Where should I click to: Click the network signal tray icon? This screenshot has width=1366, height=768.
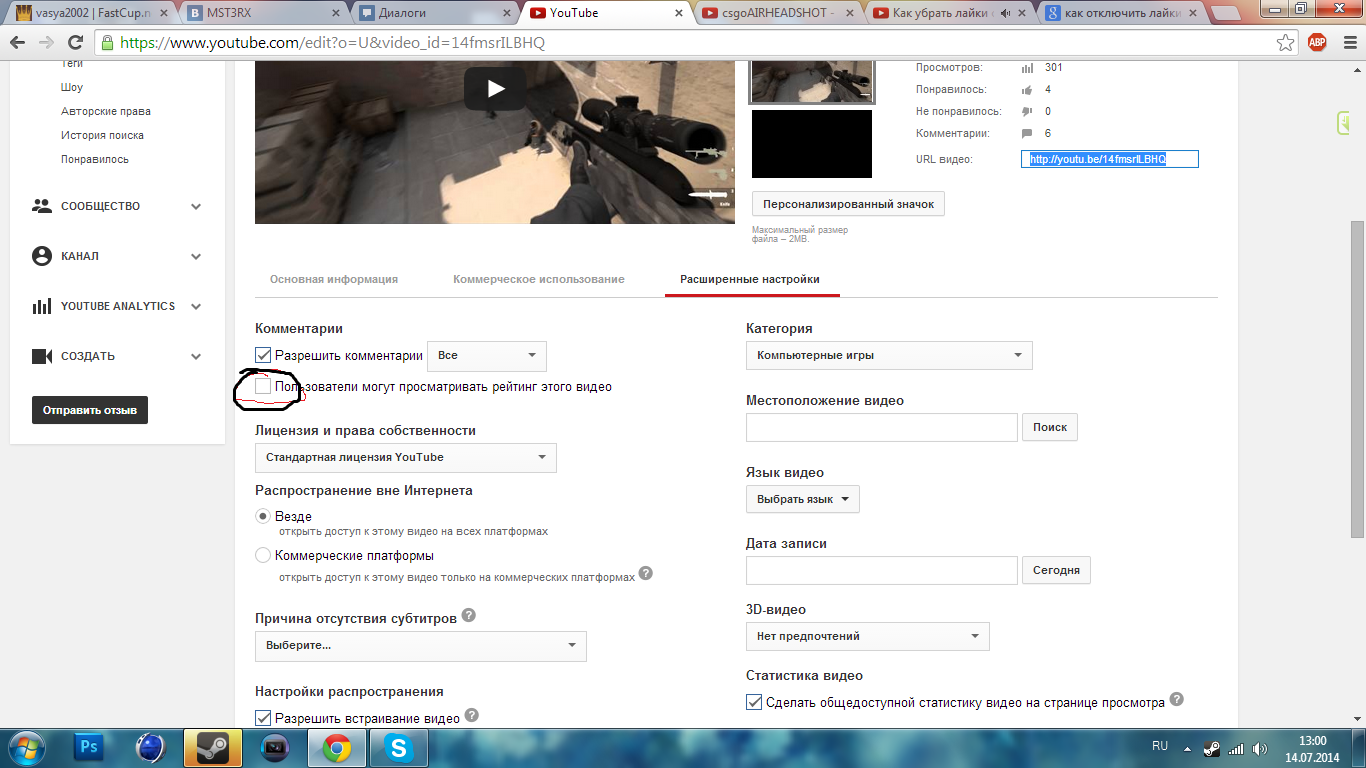[x=1236, y=747]
